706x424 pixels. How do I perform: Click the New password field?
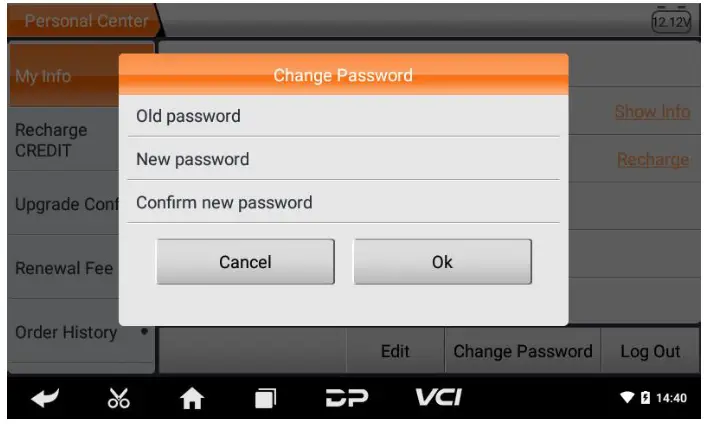(344, 159)
